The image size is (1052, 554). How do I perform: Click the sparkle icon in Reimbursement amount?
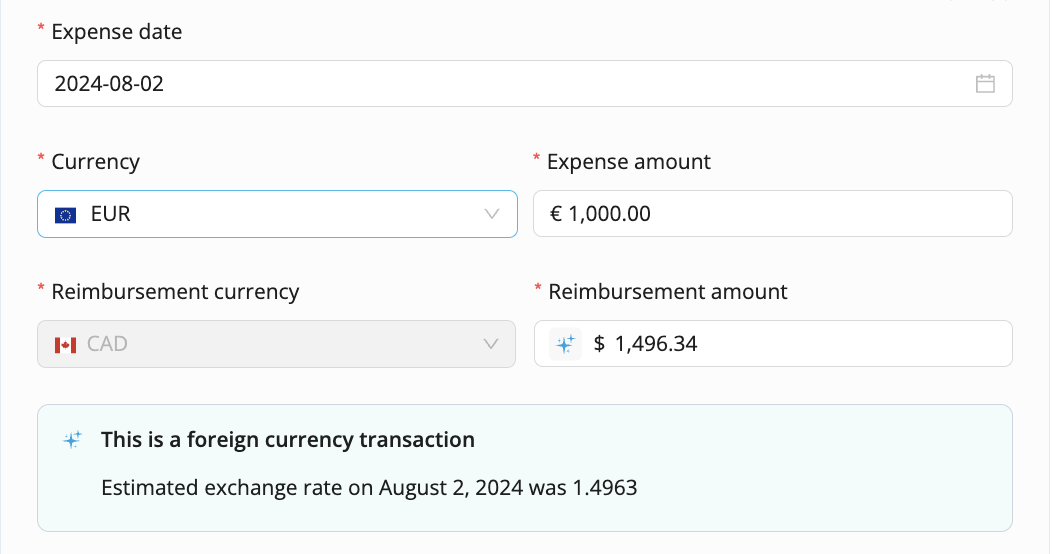pos(565,344)
